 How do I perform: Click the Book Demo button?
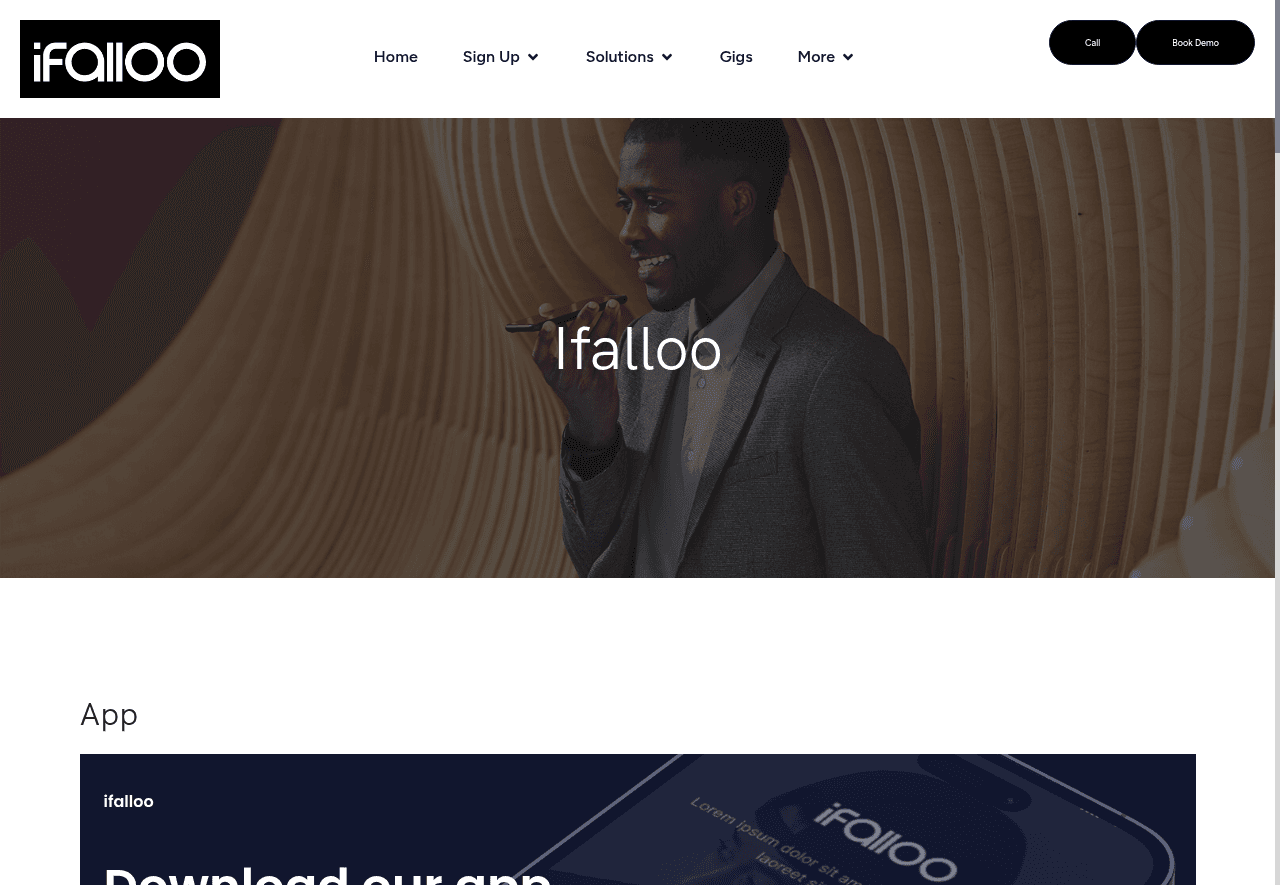point(1195,42)
